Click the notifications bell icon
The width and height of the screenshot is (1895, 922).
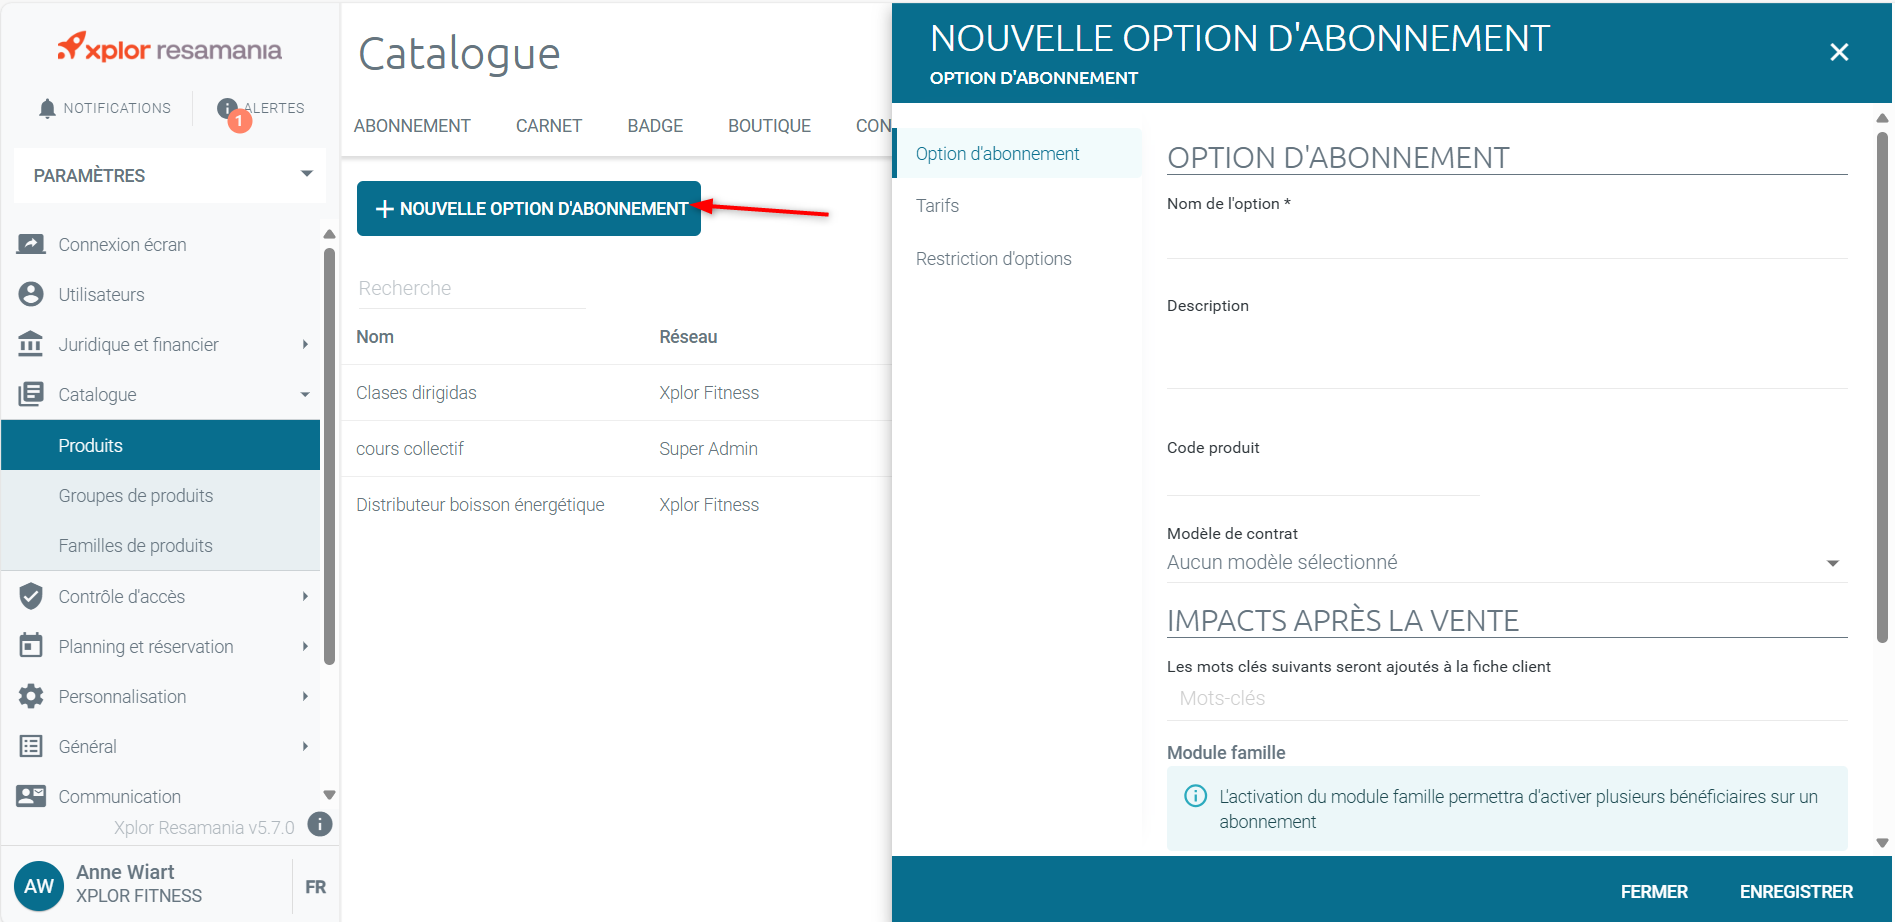click(x=47, y=108)
